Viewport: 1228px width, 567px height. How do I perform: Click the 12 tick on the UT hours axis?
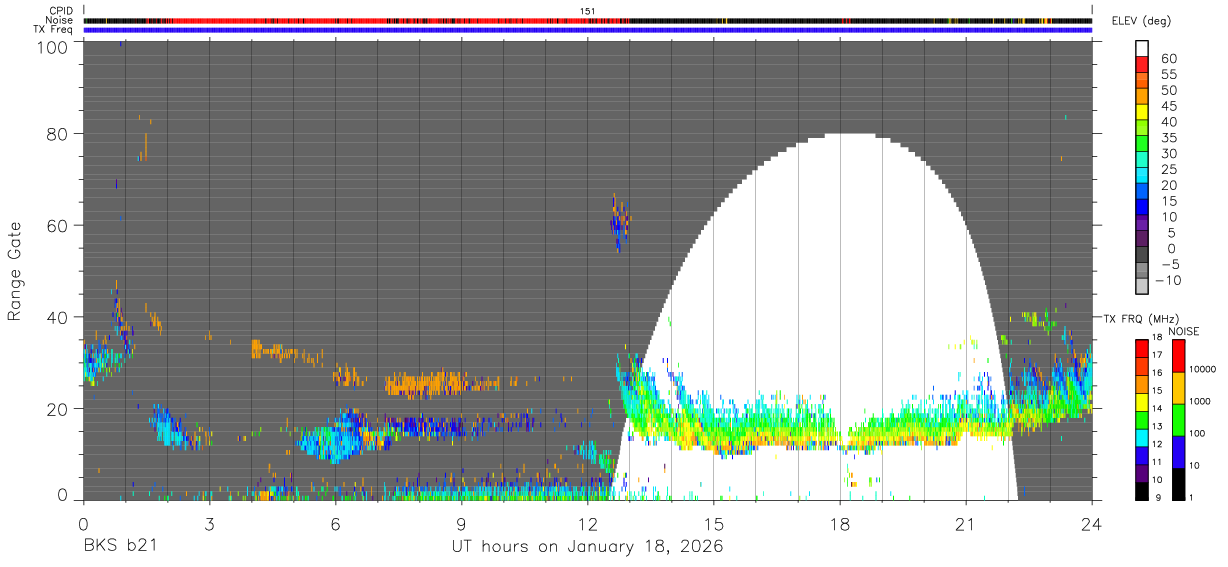tap(587, 523)
